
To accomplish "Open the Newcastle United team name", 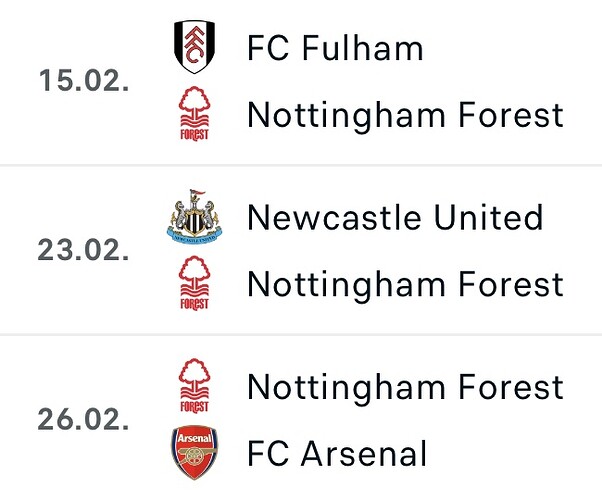I will (395, 217).
